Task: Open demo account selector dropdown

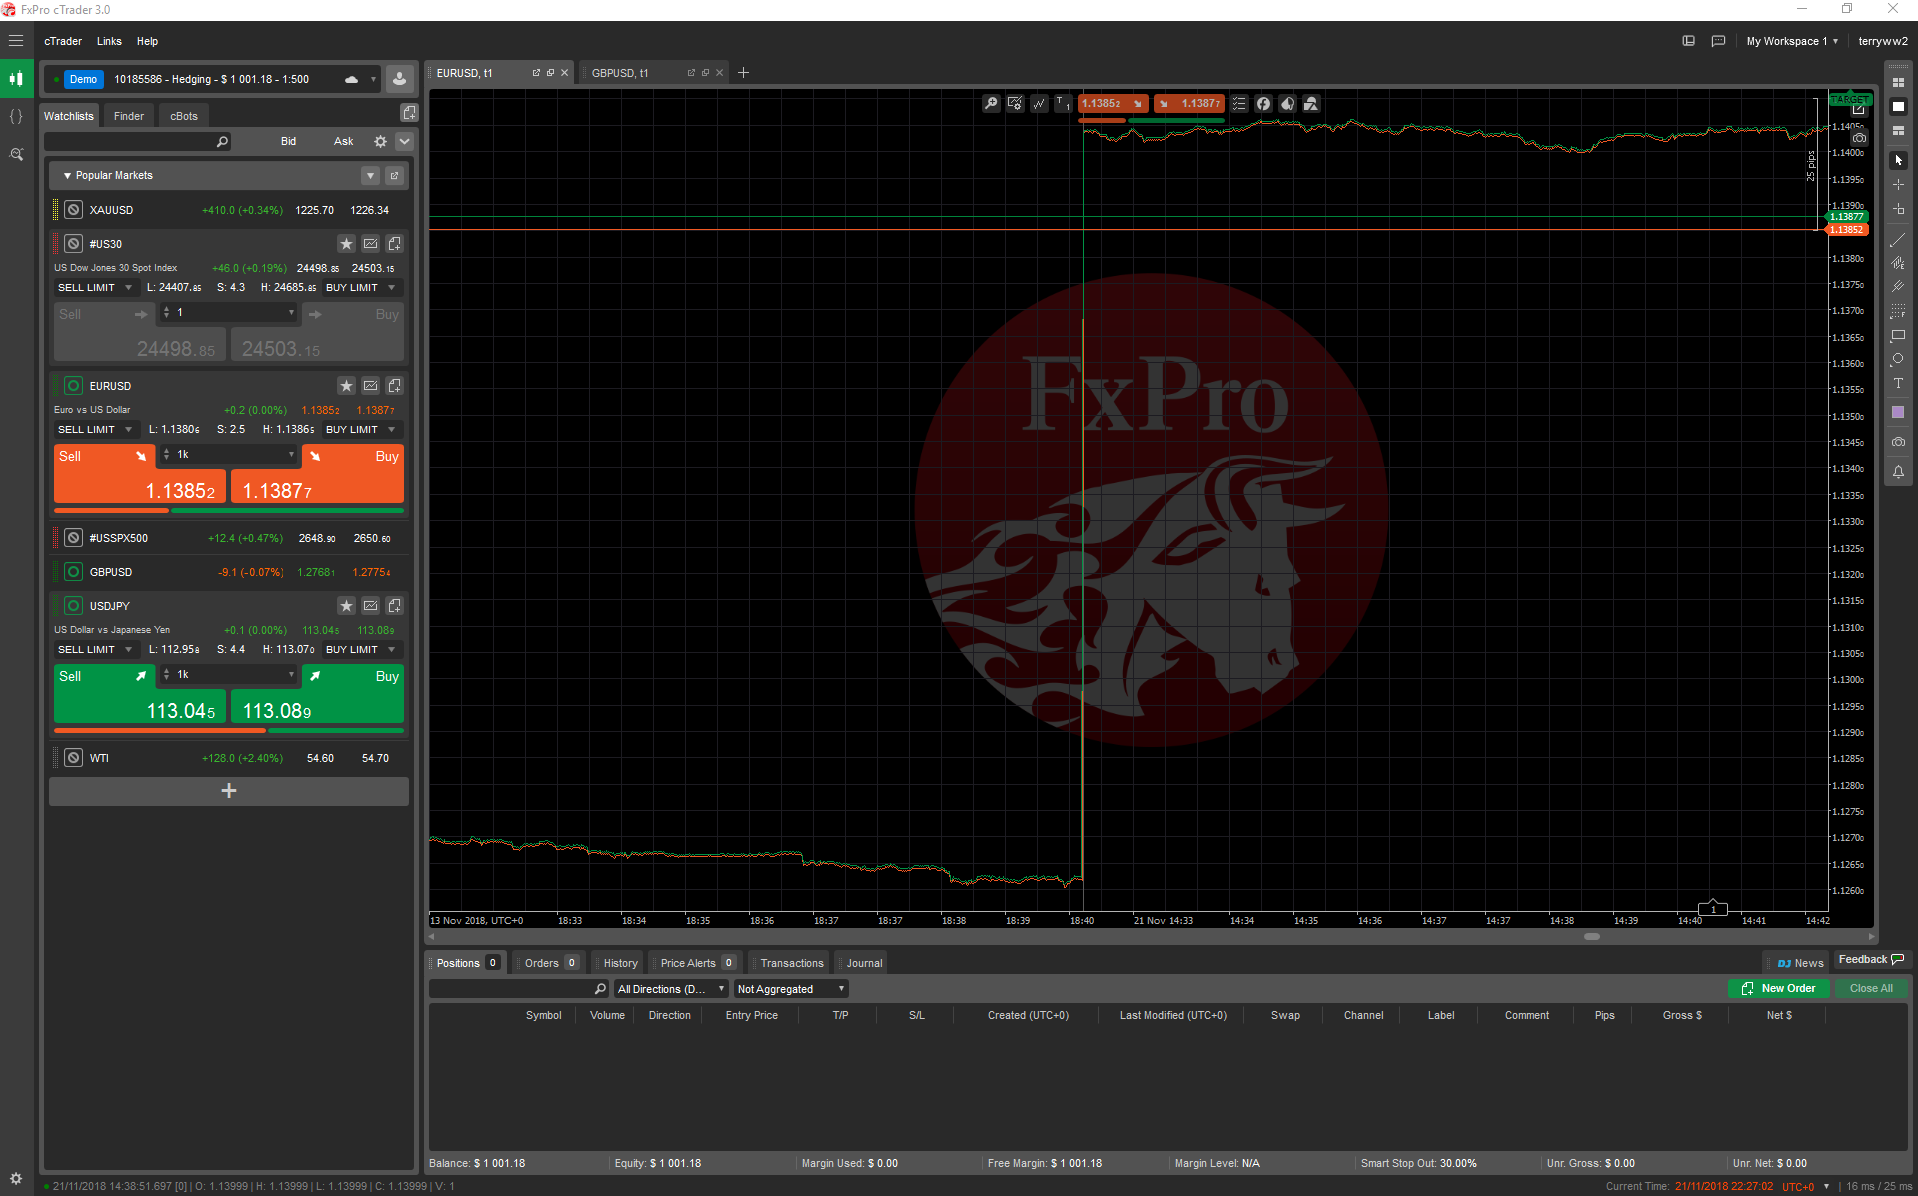Action: (x=373, y=79)
